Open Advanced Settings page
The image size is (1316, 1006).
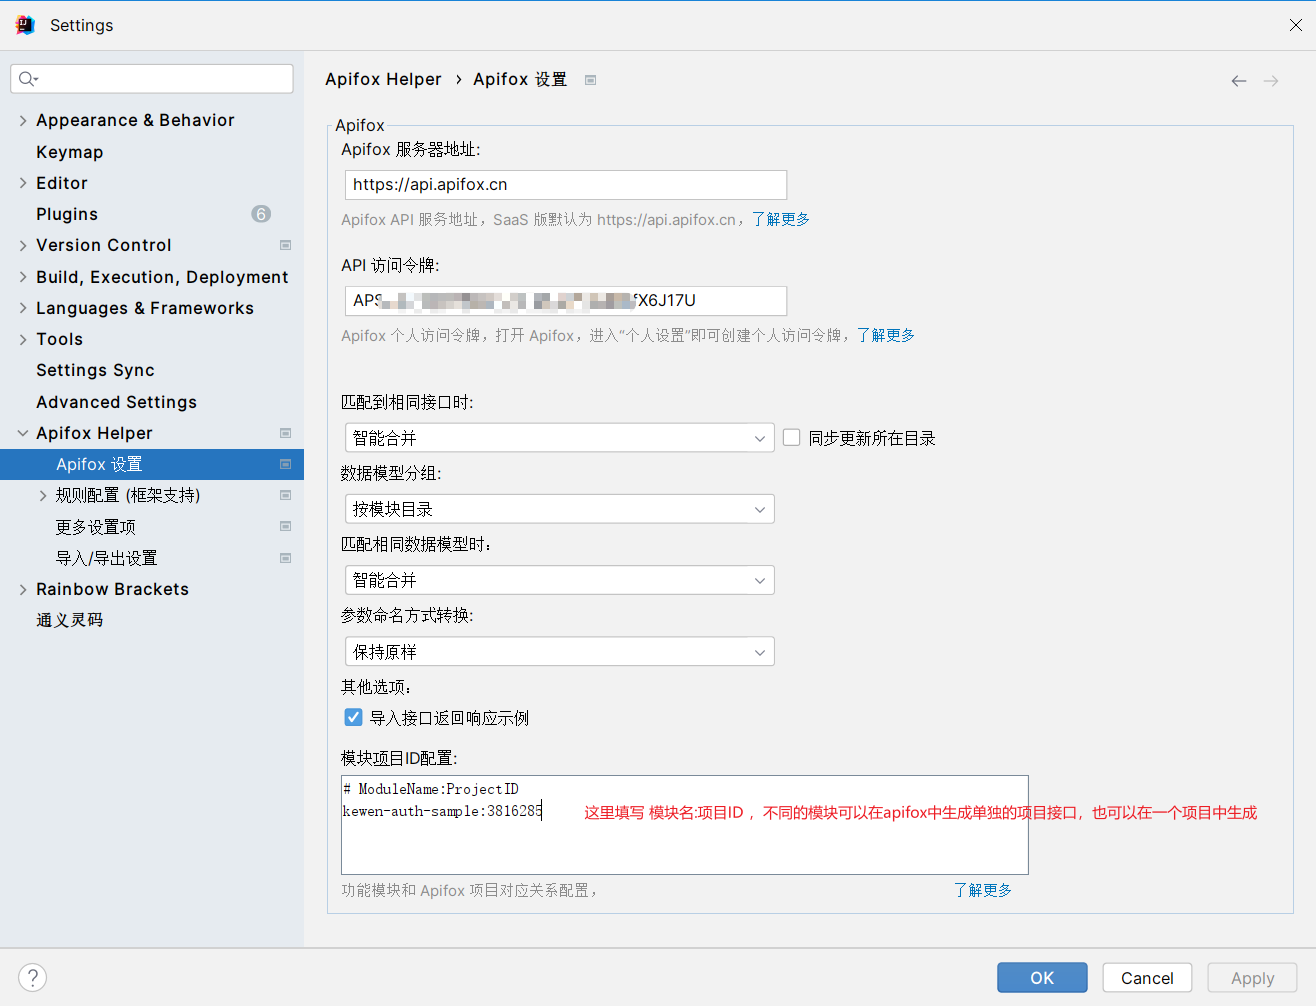coord(116,402)
